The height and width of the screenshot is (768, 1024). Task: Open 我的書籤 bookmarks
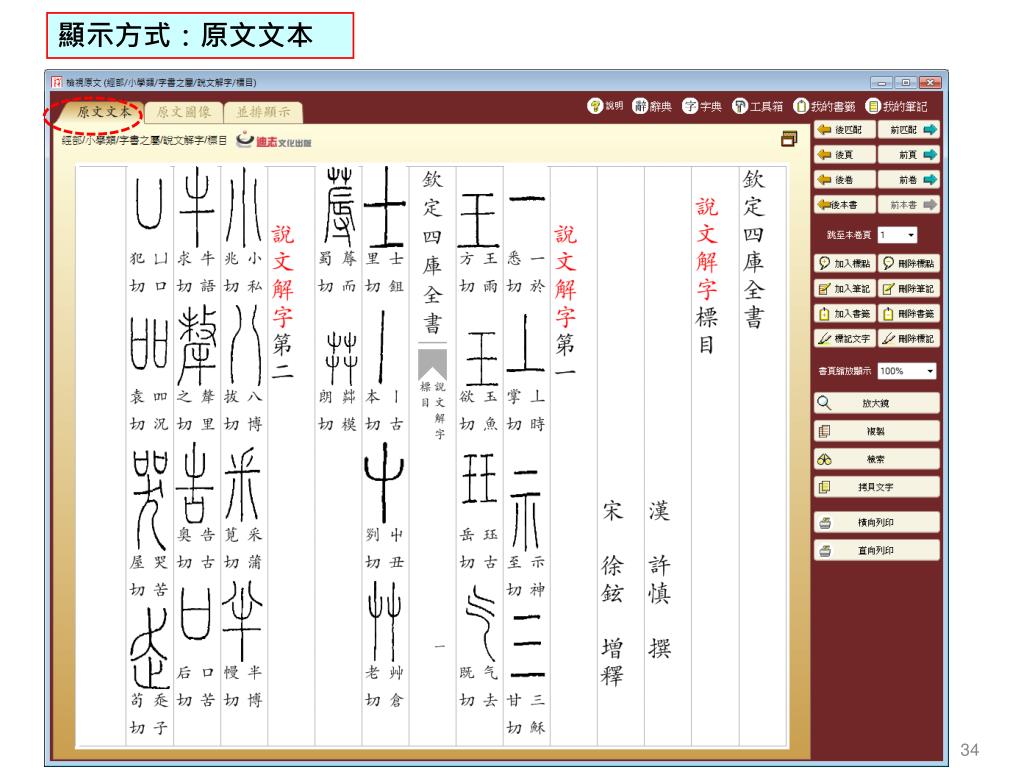[x=824, y=106]
